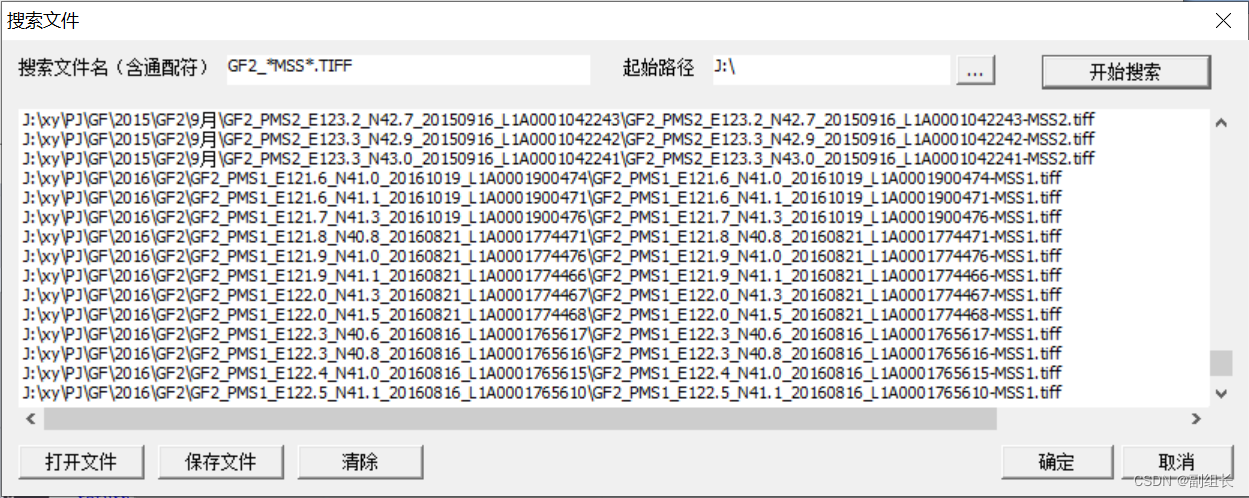Select result line ending L1A0001042241-MSS2.tiff

[559, 159]
